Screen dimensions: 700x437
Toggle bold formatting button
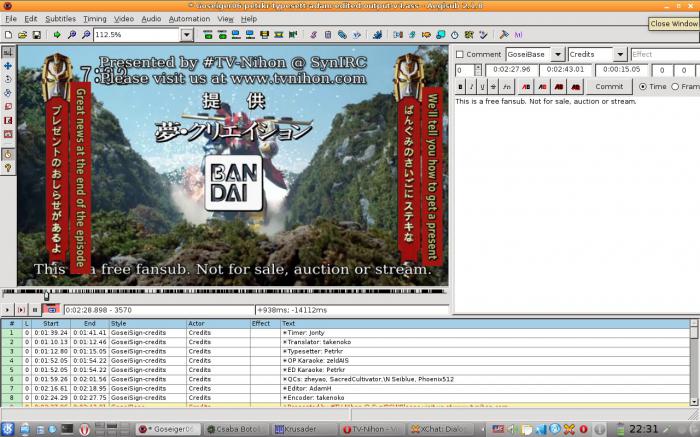[x=460, y=87]
